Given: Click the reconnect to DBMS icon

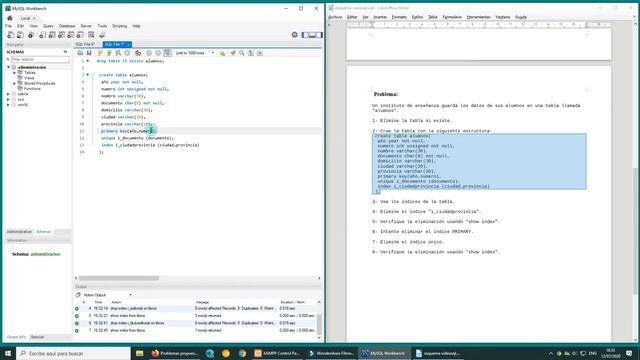Looking at the screenshot, I should click(102, 35).
